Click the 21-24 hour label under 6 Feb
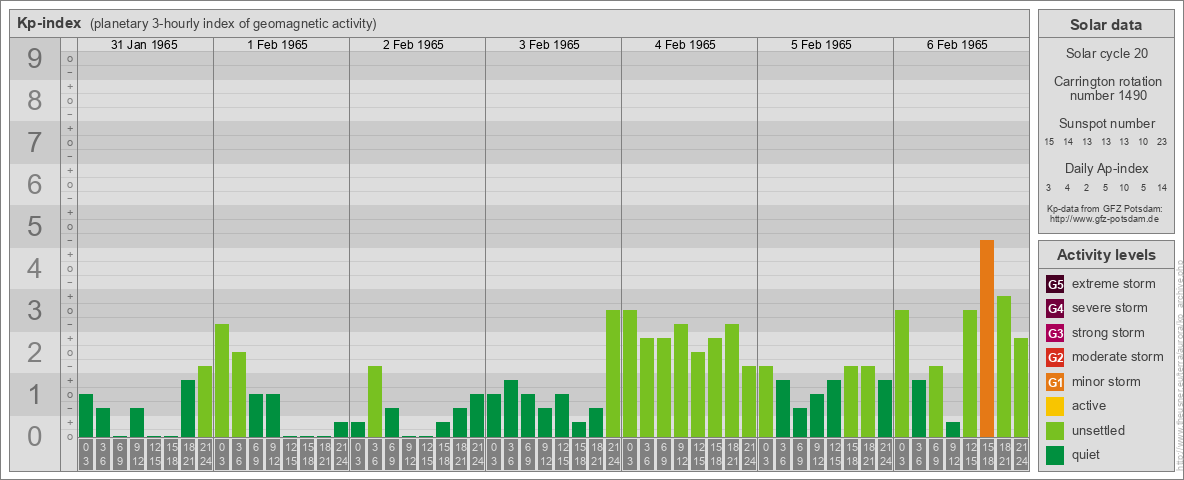The image size is (1184, 480). click(1021, 455)
